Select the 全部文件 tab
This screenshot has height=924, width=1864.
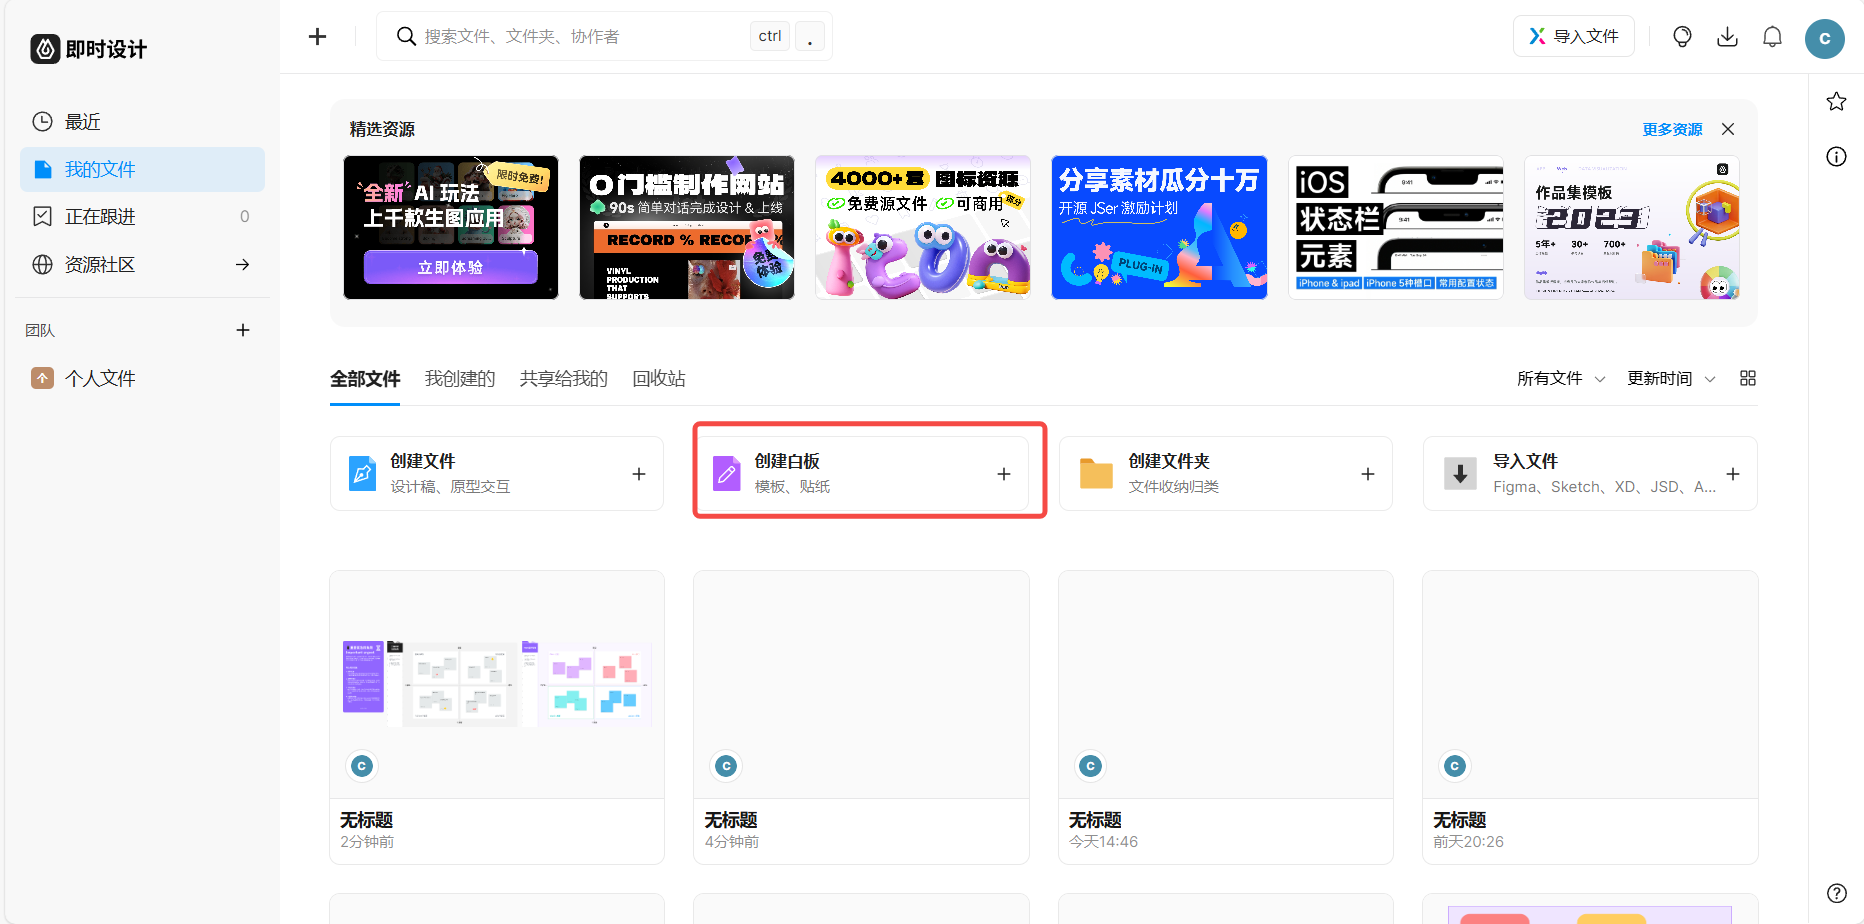[365, 379]
